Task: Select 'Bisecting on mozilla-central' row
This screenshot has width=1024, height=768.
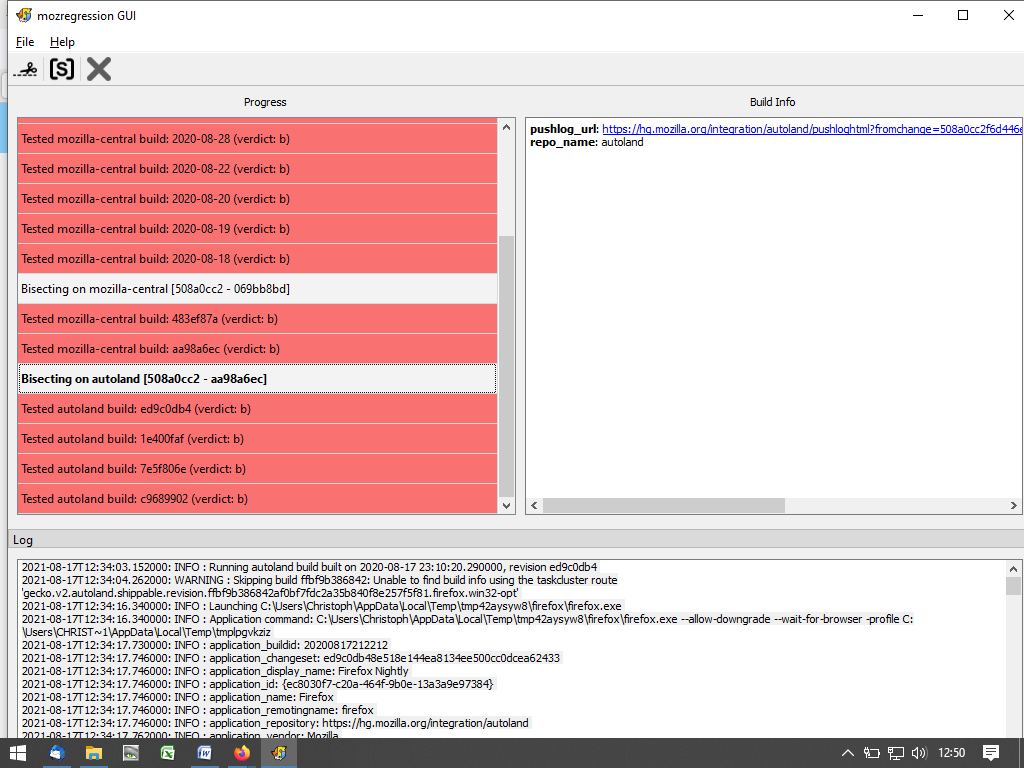Action: point(256,289)
